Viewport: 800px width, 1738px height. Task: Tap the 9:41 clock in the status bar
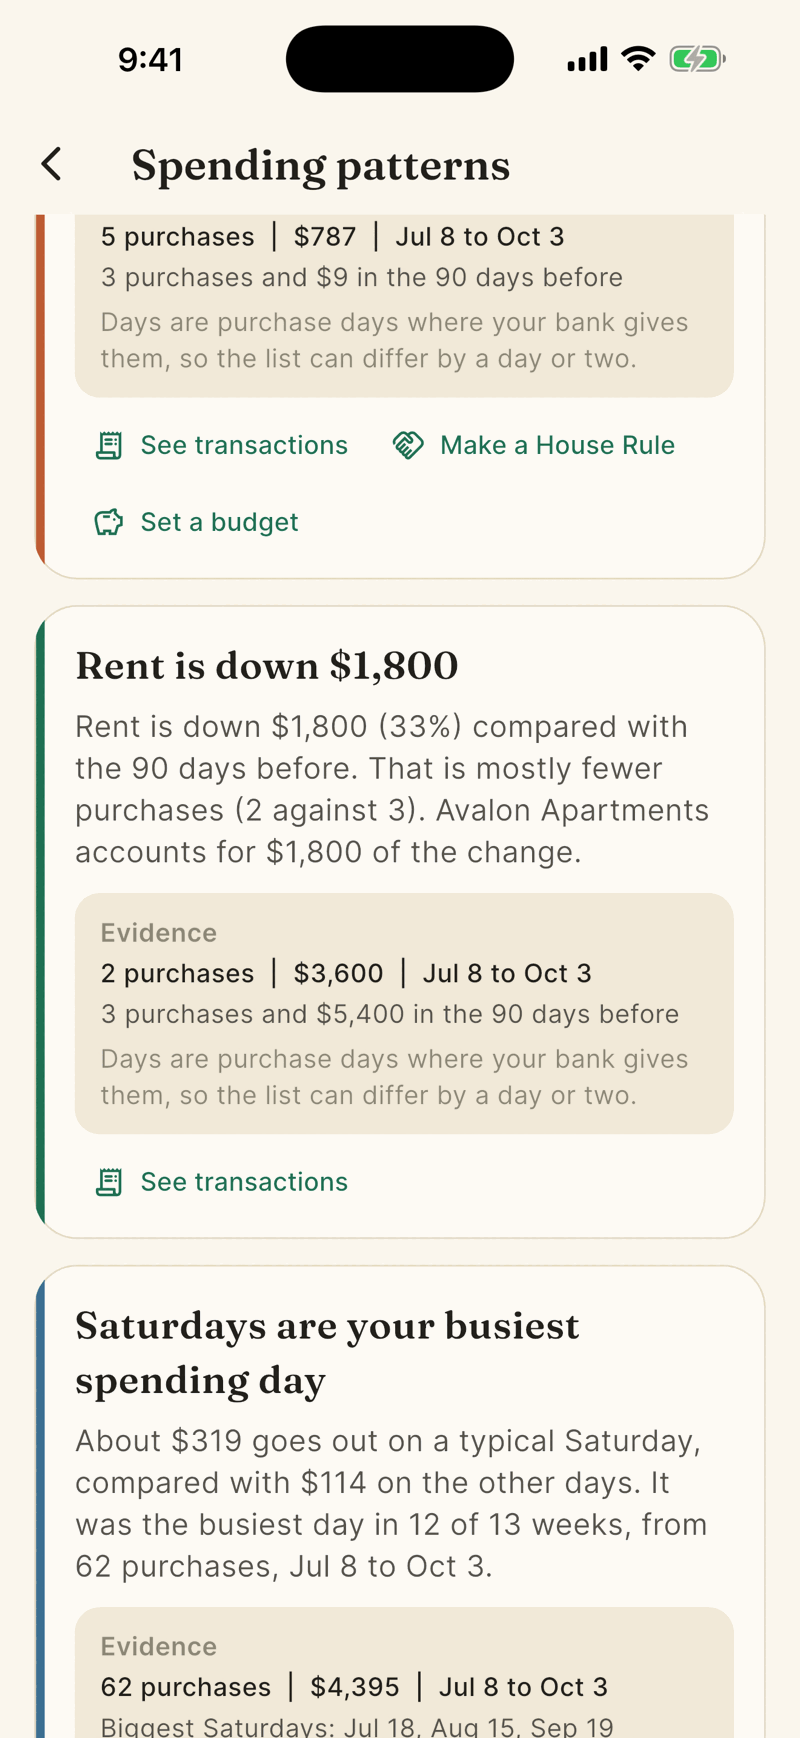point(151,60)
